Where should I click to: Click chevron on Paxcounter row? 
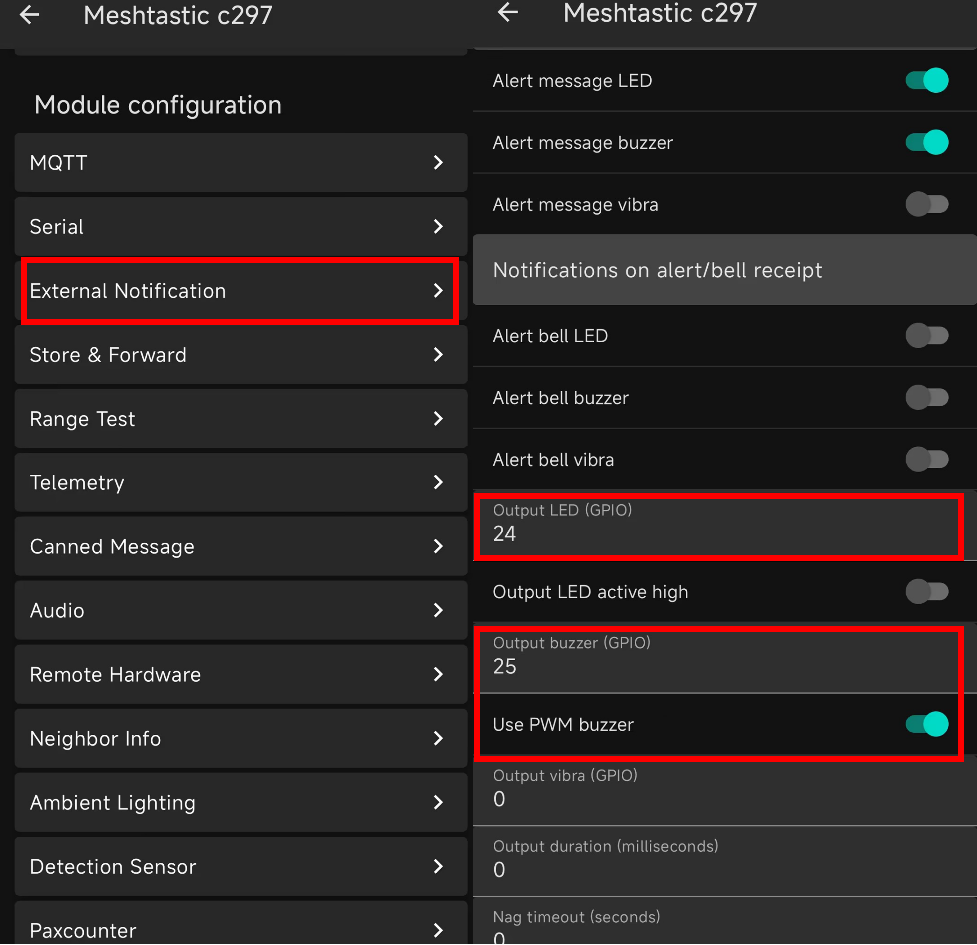click(x=438, y=931)
